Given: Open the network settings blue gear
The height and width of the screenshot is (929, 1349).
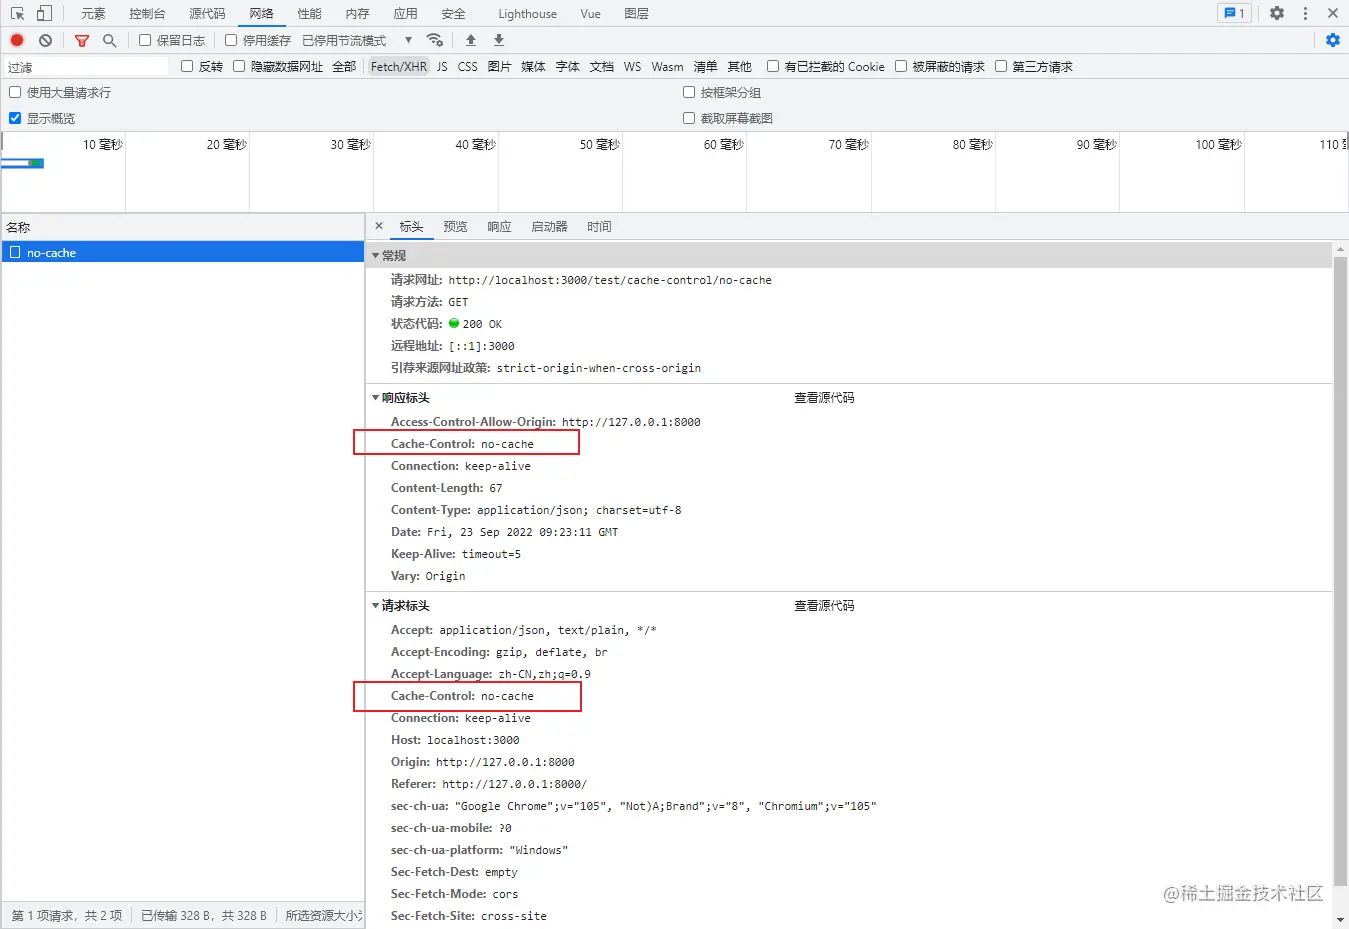Looking at the screenshot, I should tap(1332, 40).
